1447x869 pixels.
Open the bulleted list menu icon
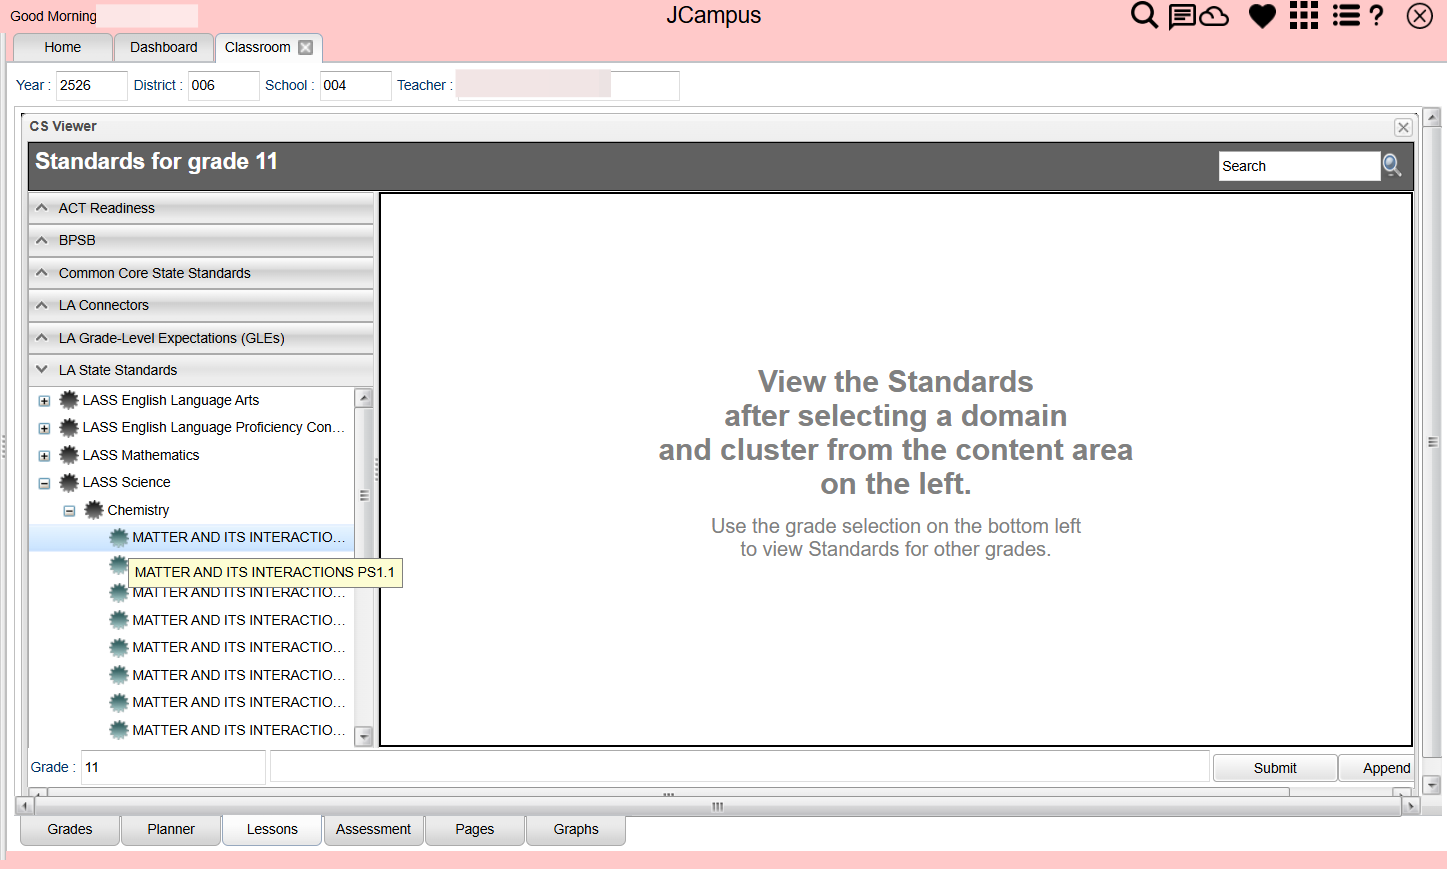1346,15
